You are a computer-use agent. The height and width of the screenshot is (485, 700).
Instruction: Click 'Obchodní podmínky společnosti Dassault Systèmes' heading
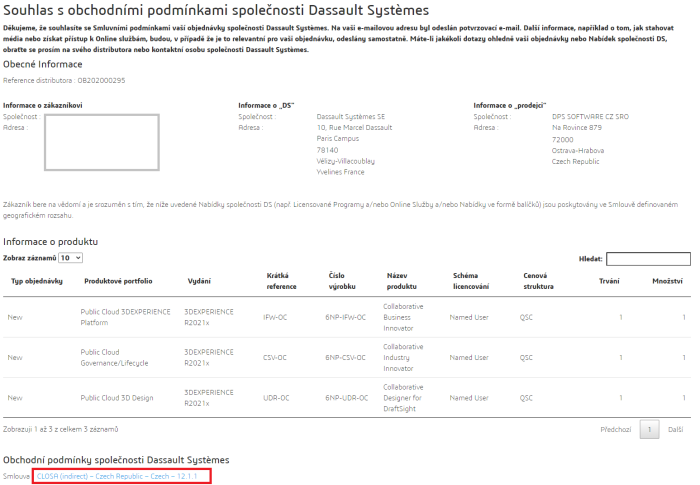click(117, 460)
